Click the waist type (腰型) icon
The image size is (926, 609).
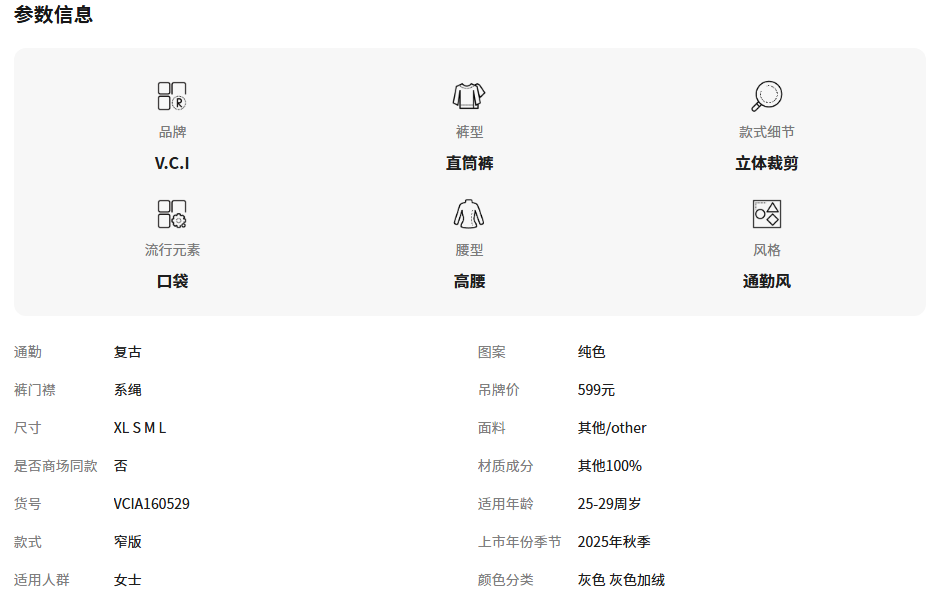pyautogui.click(x=469, y=214)
